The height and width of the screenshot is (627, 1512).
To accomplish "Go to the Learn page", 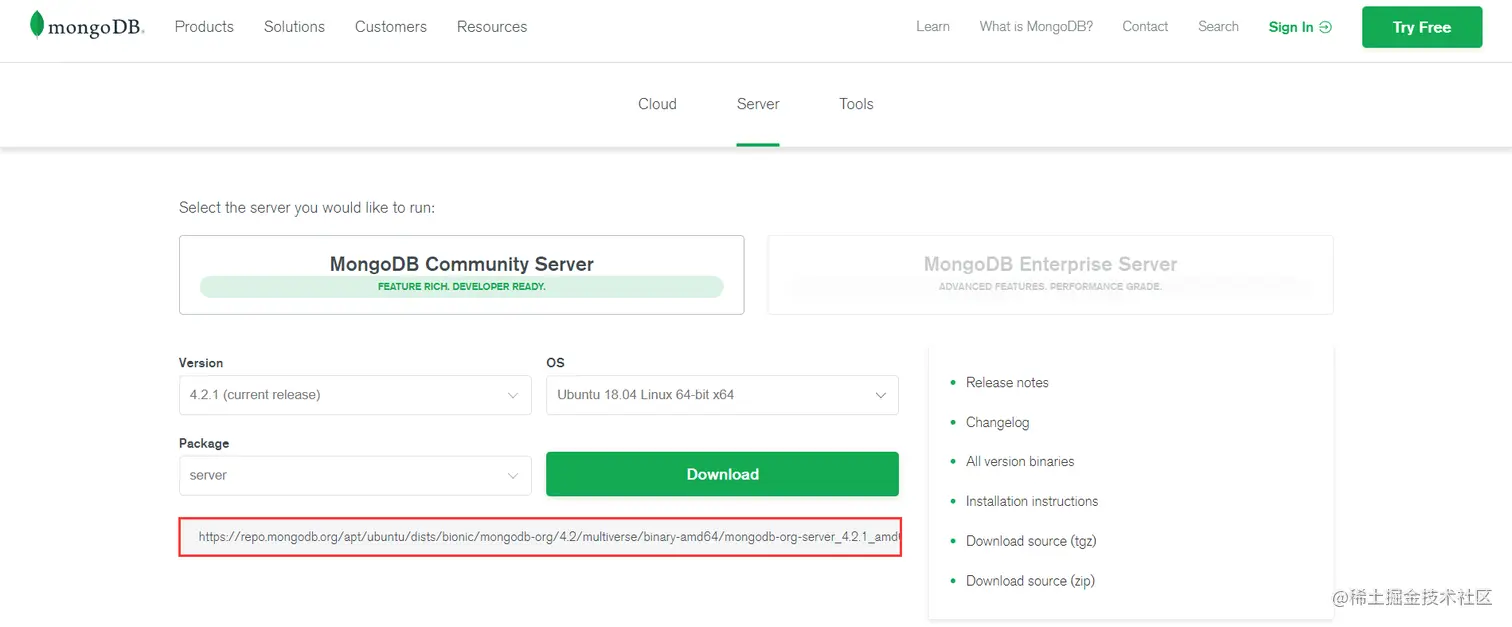I will coord(933,27).
